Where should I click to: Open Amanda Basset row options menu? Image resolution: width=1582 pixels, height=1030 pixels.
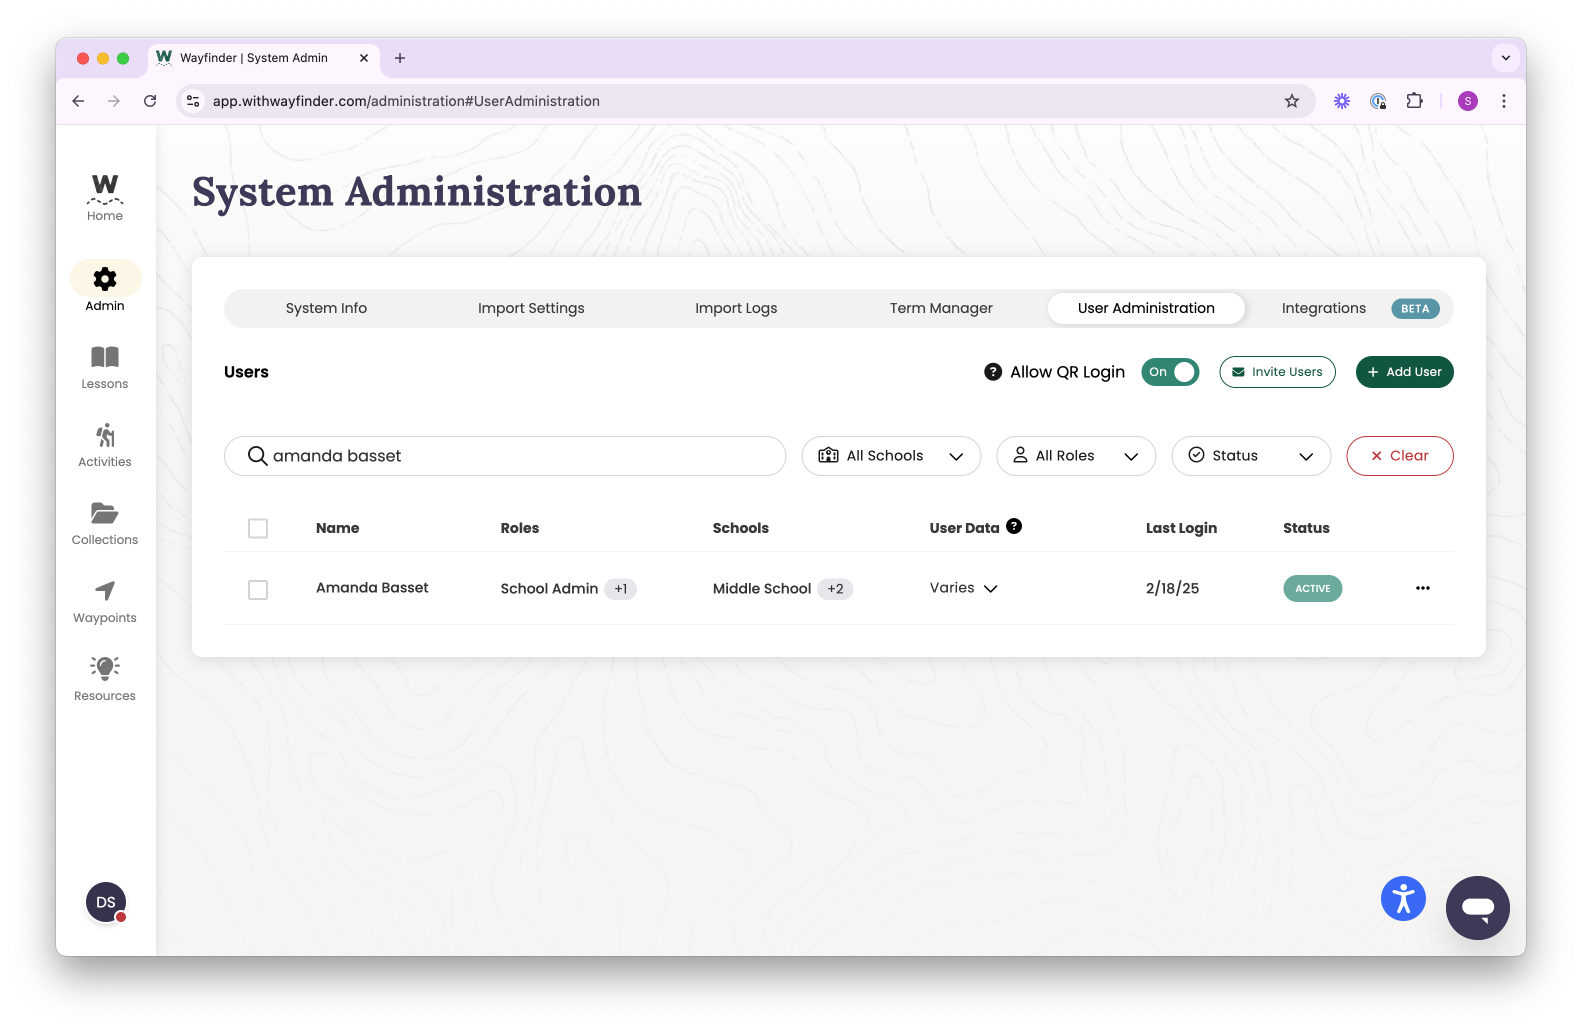pyautogui.click(x=1423, y=588)
